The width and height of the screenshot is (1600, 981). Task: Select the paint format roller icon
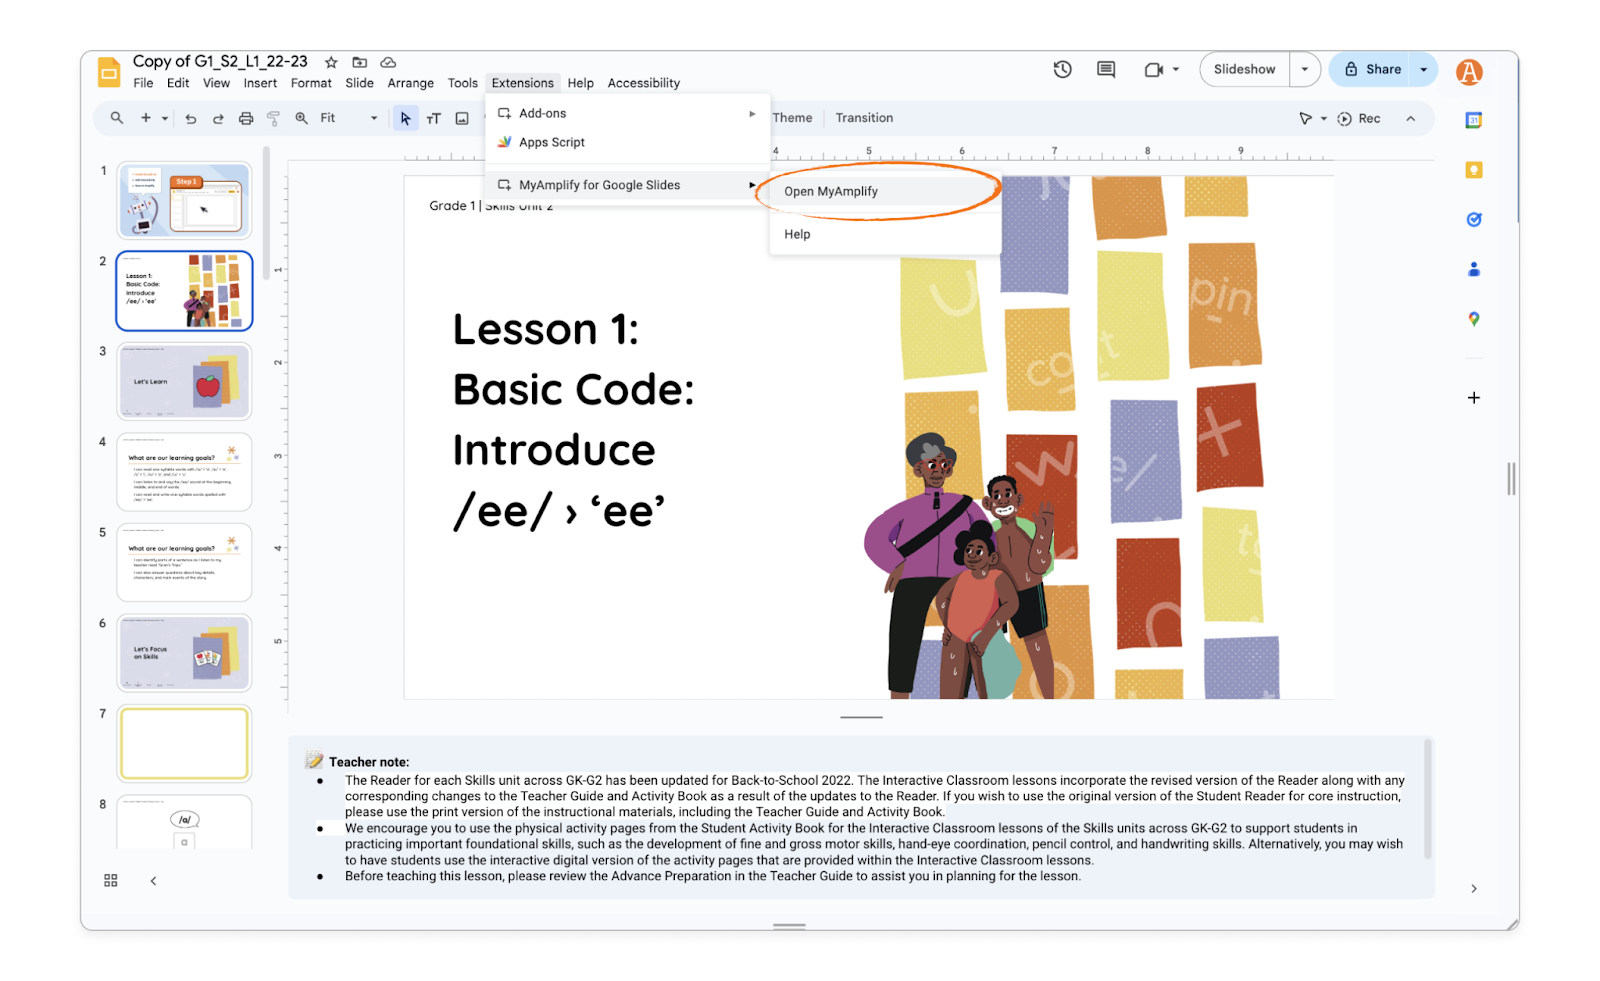tap(273, 118)
